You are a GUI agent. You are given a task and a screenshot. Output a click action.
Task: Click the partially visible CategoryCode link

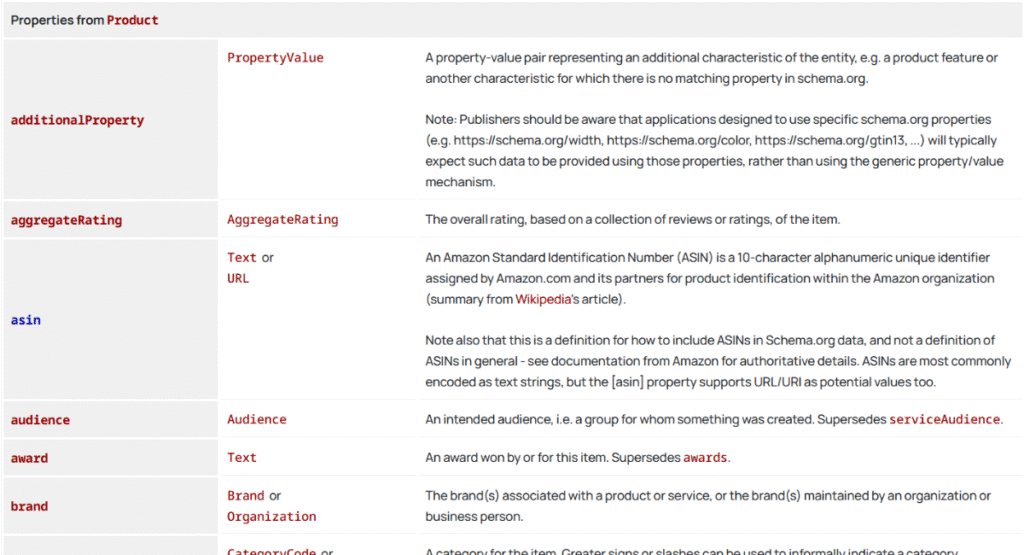[271, 550]
